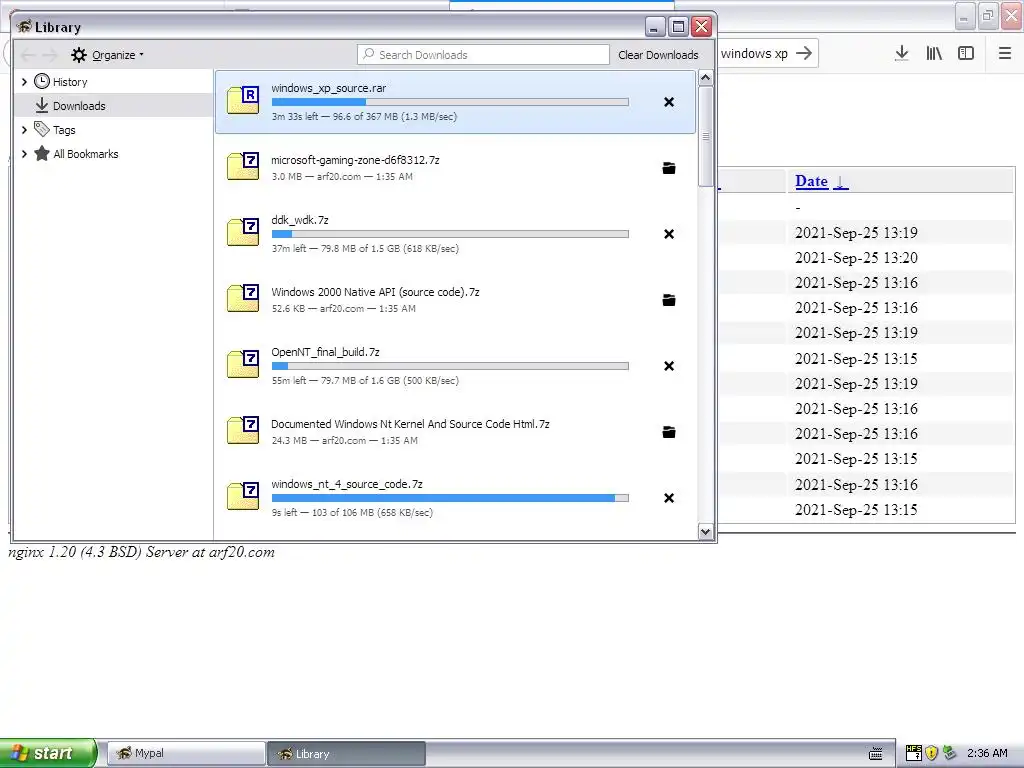Click the microsoft-gaming-zone 7z file icon
This screenshot has width=1024, height=768.
(x=243, y=166)
